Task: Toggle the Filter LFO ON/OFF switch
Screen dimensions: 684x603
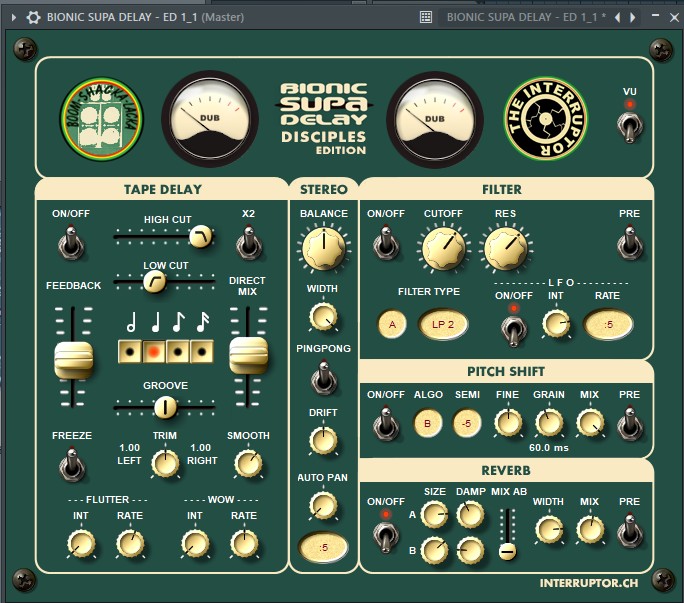Action: pyautogui.click(x=514, y=330)
